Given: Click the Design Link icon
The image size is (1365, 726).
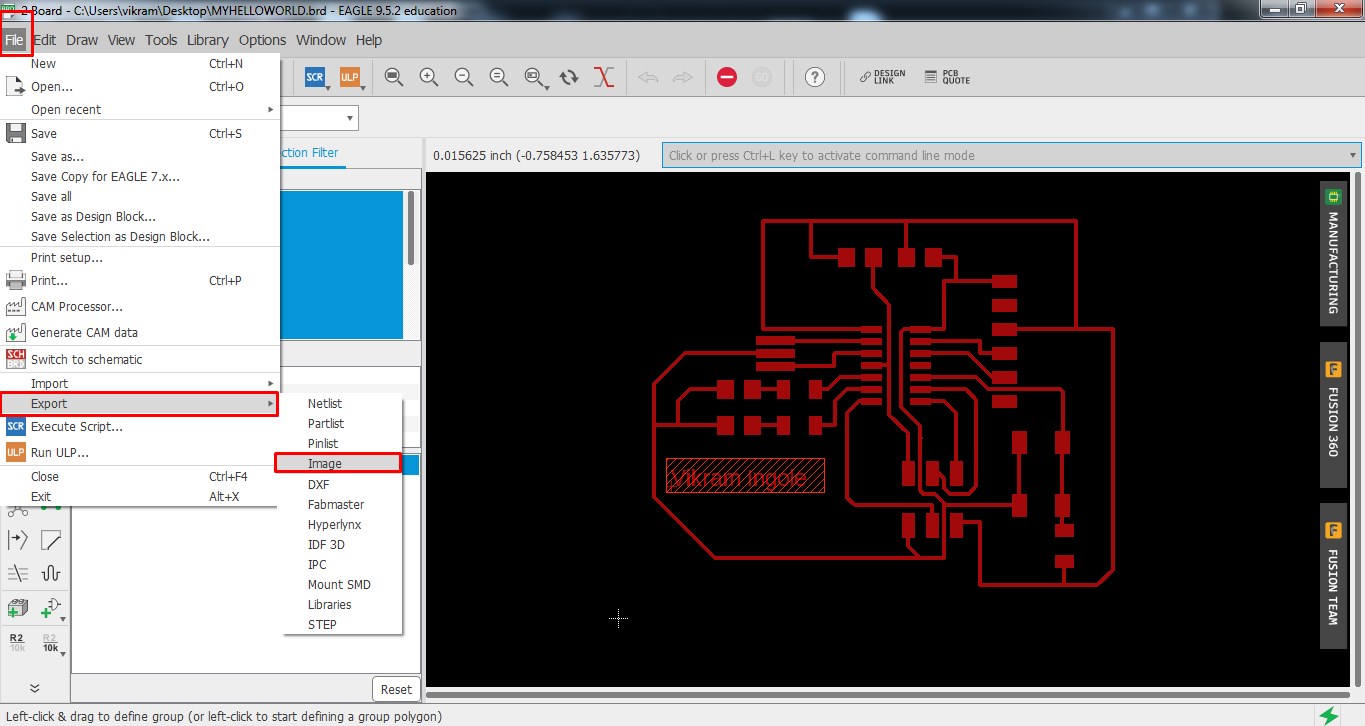Looking at the screenshot, I should point(882,77).
